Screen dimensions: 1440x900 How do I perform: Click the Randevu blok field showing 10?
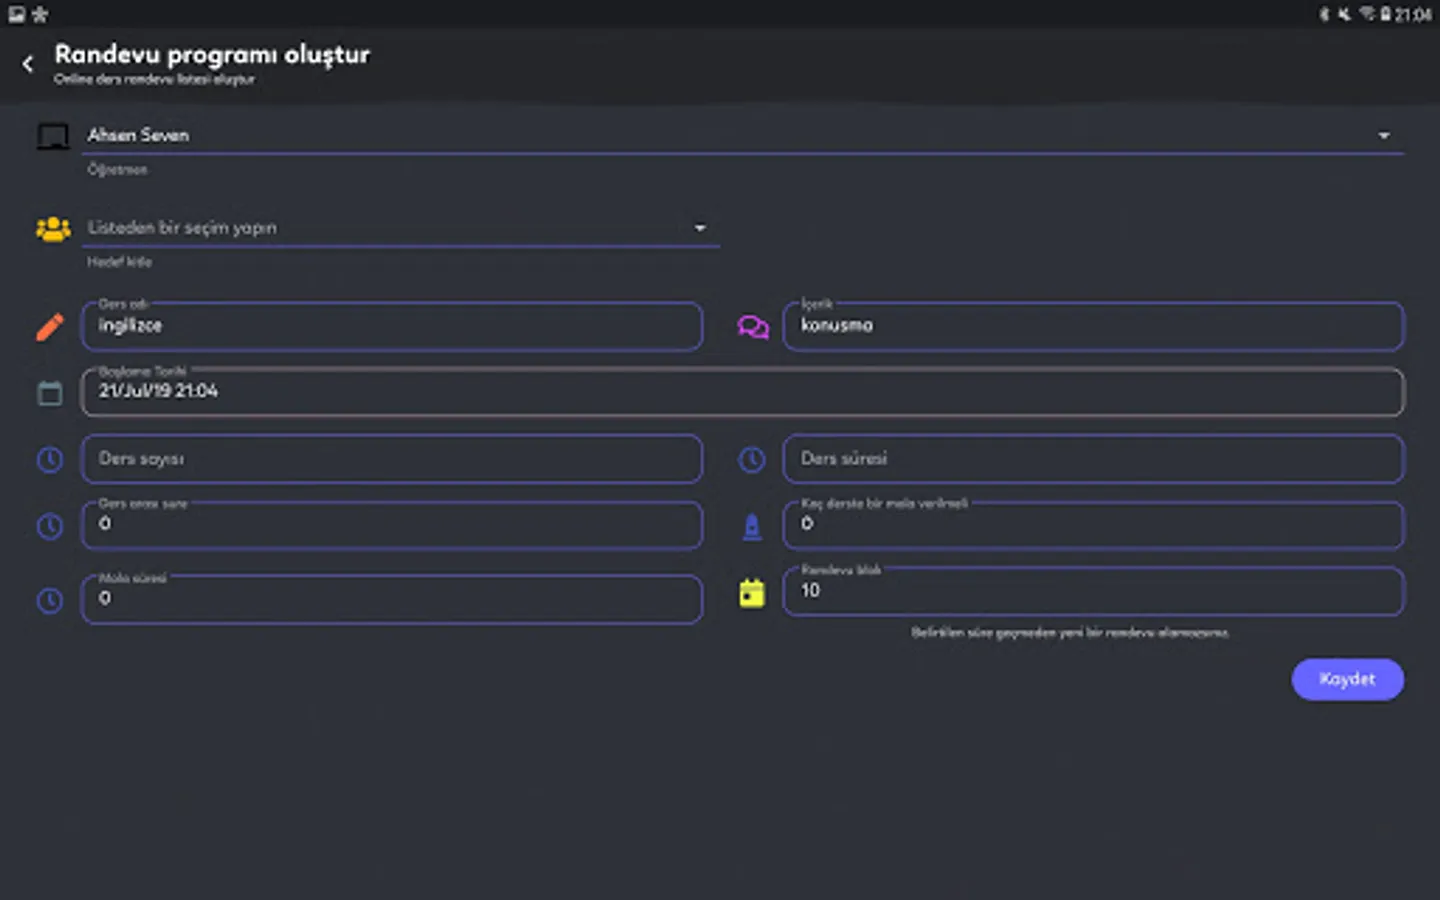1093,591
